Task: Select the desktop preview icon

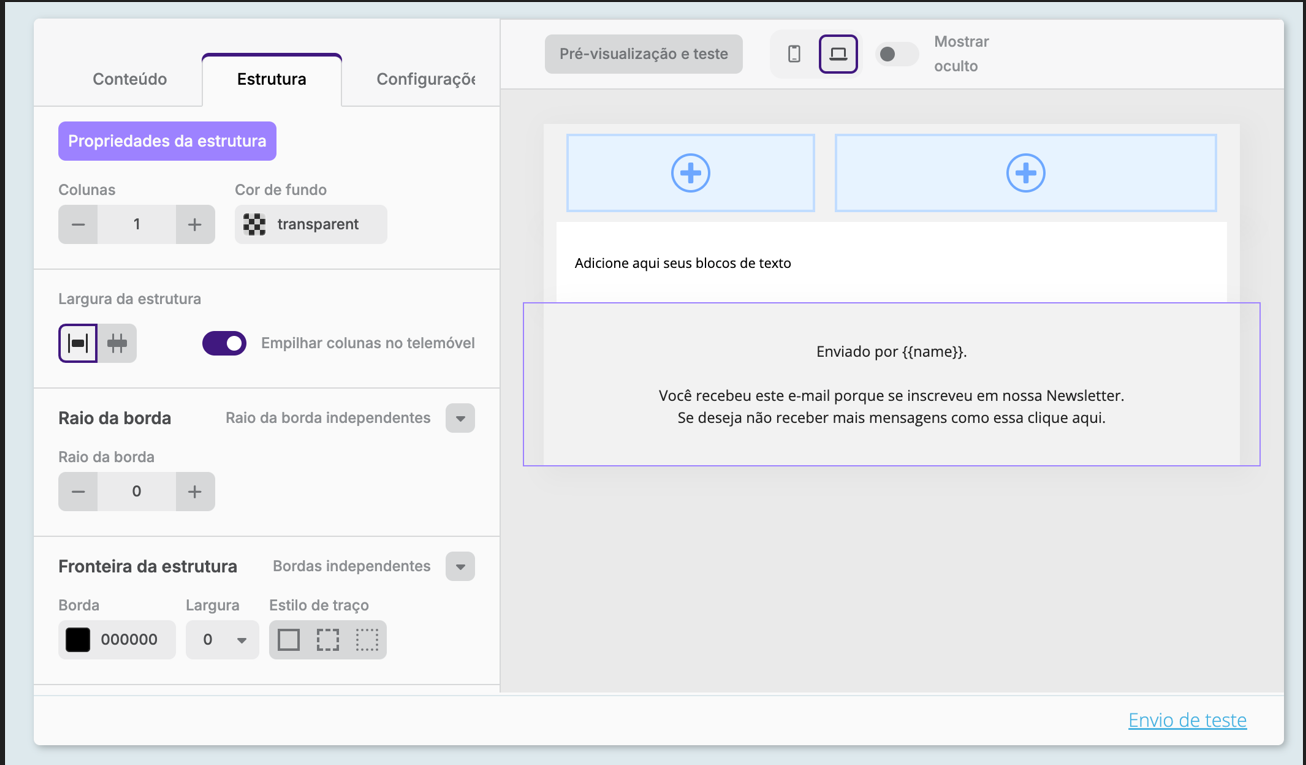Action: pyautogui.click(x=838, y=54)
